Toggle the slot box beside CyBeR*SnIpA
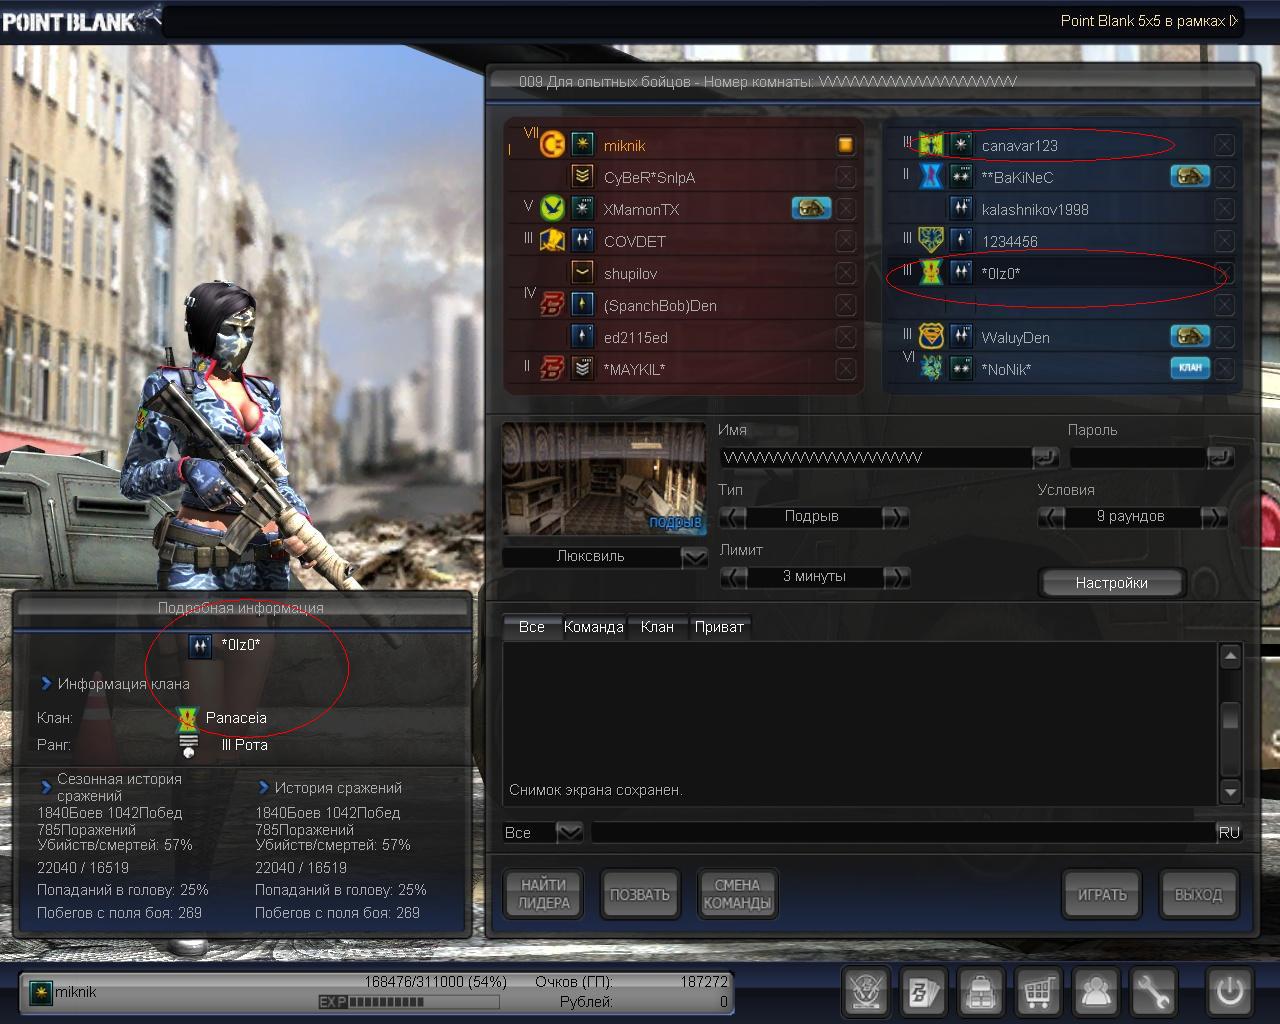Image resolution: width=1280 pixels, height=1024 pixels. 845,177
